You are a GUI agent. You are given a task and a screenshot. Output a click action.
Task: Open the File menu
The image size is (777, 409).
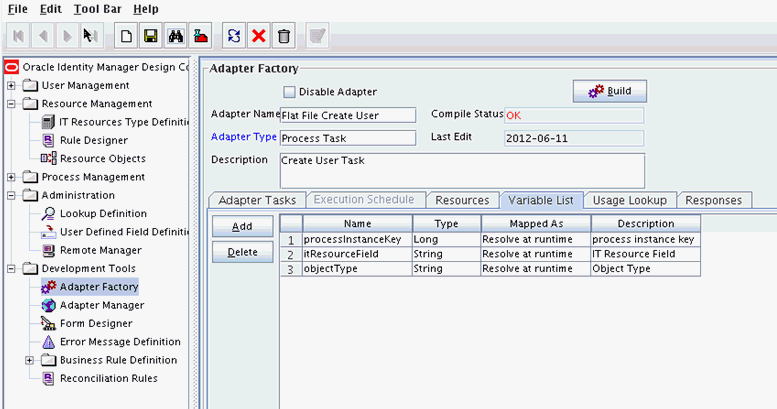coord(17,9)
